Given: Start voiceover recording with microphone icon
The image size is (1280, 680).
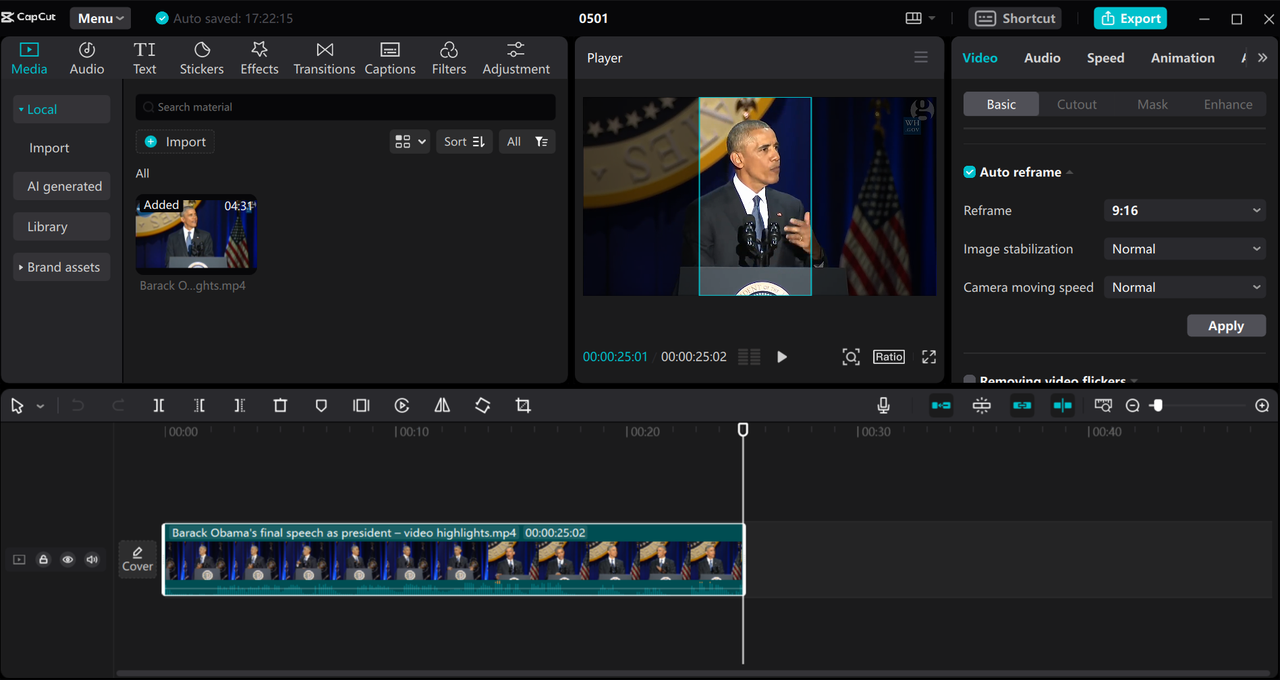Looking at the screenshot, I should pos(884,405).
